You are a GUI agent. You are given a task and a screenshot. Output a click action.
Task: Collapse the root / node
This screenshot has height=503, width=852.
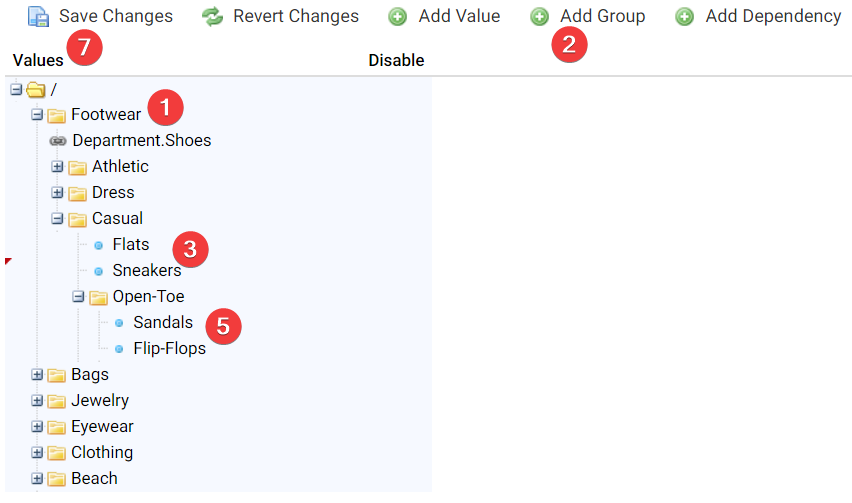[16, 89]
